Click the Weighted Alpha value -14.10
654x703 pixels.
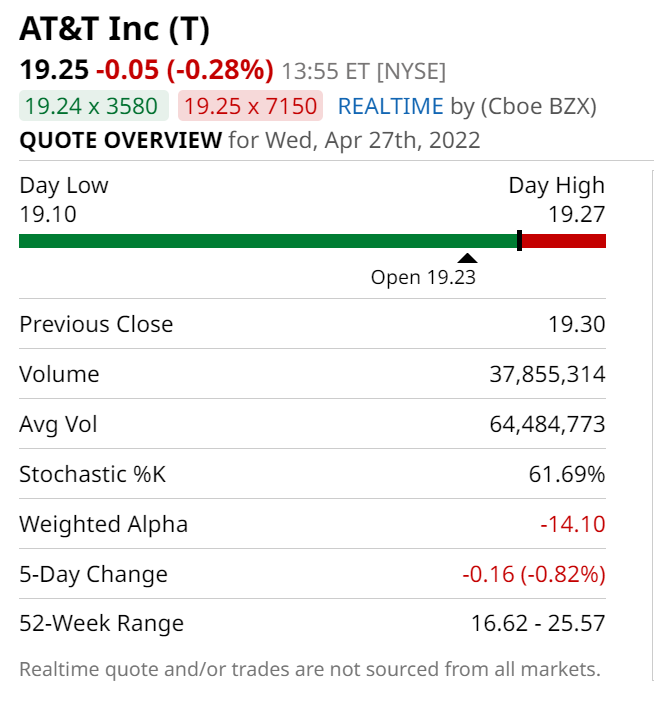(x=572, y=524)
